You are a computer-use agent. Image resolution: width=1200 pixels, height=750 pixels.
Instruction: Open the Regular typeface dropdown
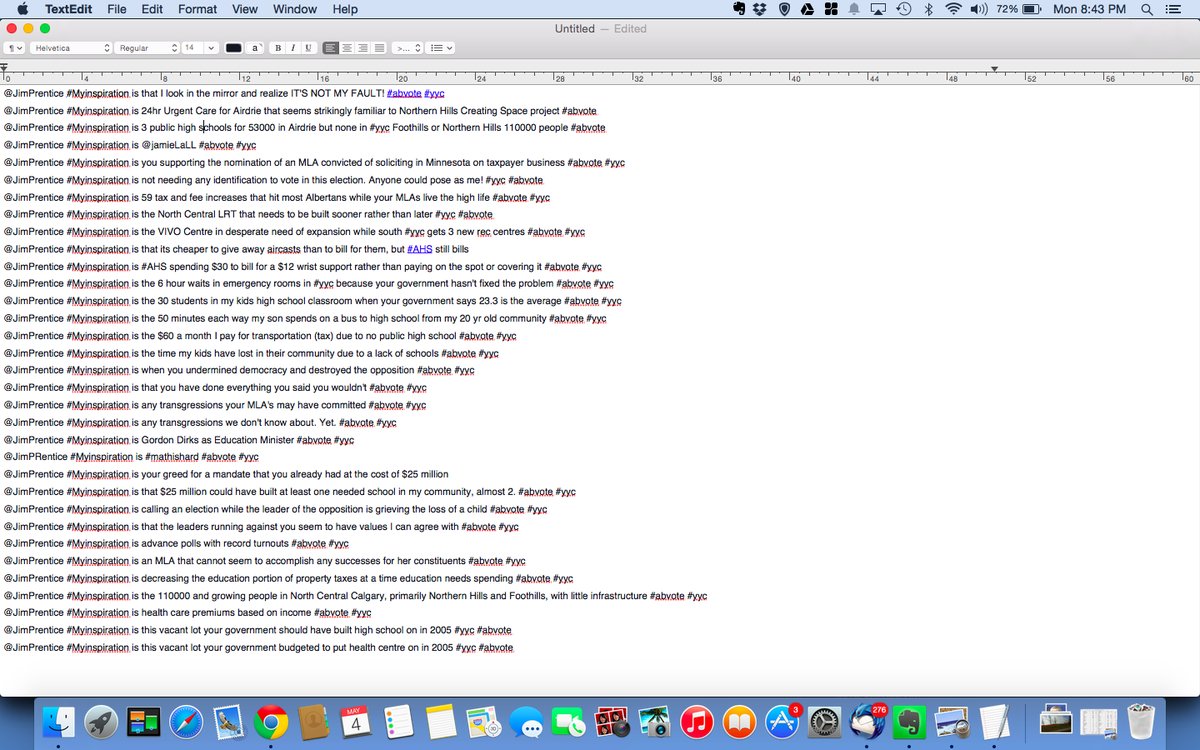point(147,48)
